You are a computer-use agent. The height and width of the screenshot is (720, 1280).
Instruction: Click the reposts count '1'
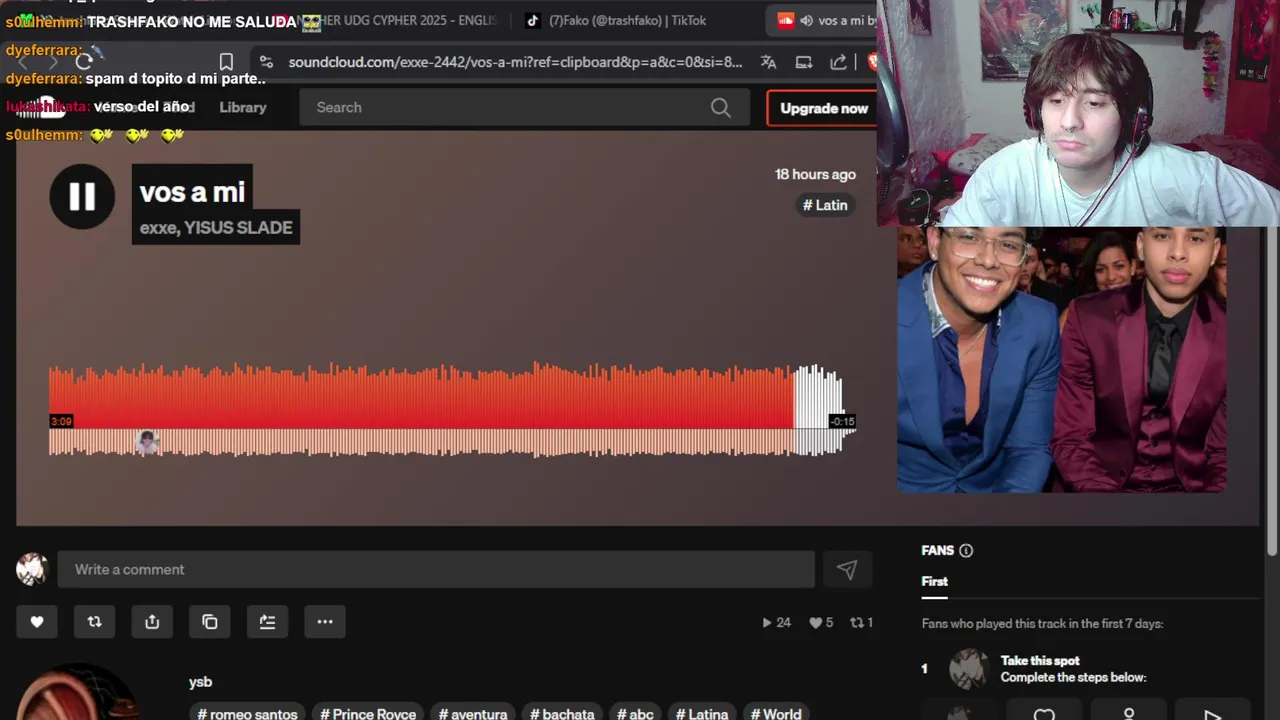tap(861, 622)
